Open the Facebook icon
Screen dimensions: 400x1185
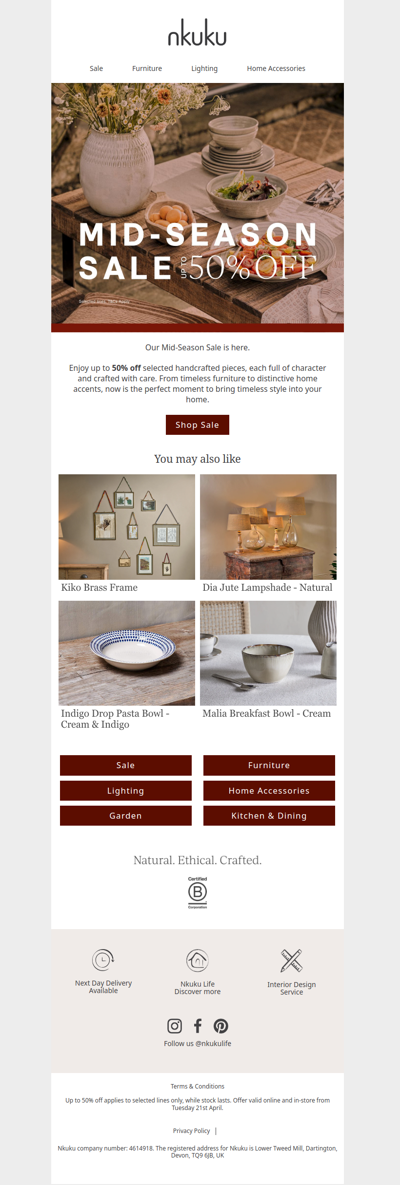click(197, 1026)
